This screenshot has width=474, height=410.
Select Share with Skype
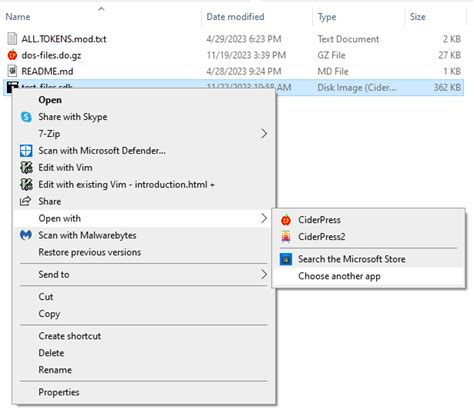click(x=144, y=117)
